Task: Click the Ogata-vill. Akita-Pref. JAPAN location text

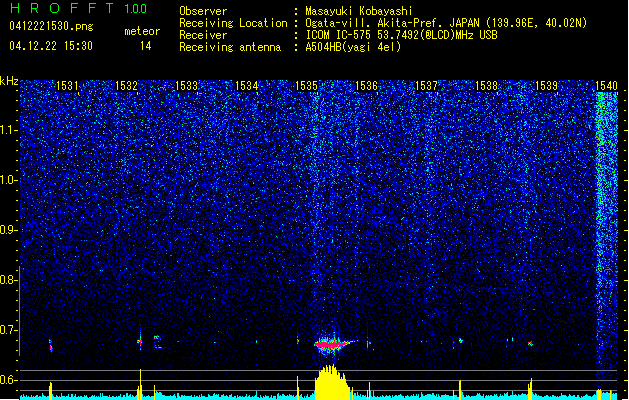Action: click(446, 23)
